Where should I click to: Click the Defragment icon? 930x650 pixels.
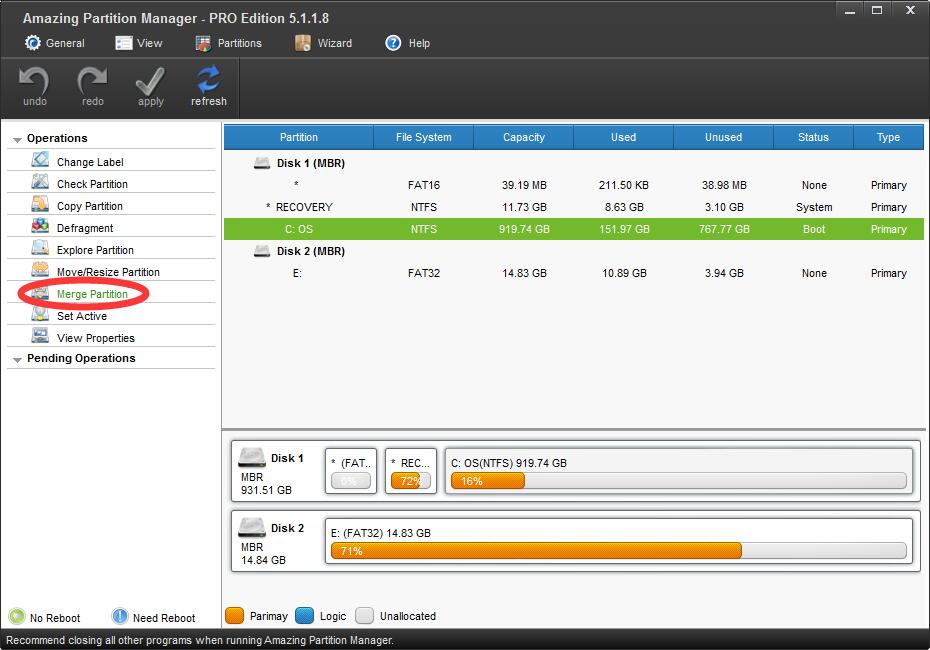40,226
